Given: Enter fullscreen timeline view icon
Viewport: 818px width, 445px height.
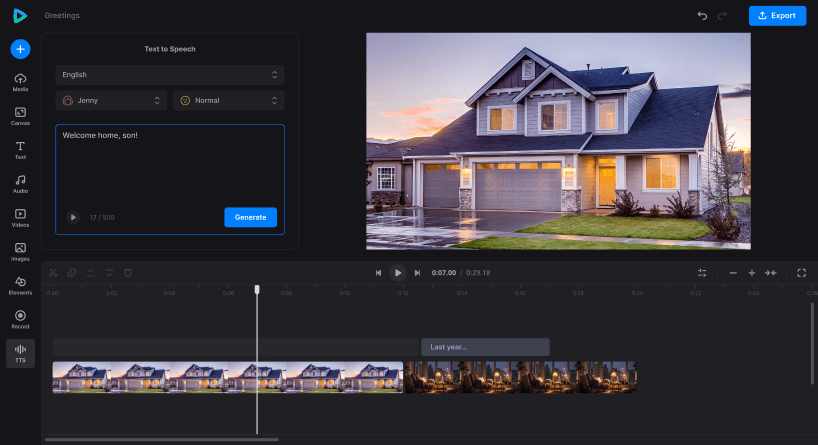Looking at the screenshot, I should click(801, 272).
